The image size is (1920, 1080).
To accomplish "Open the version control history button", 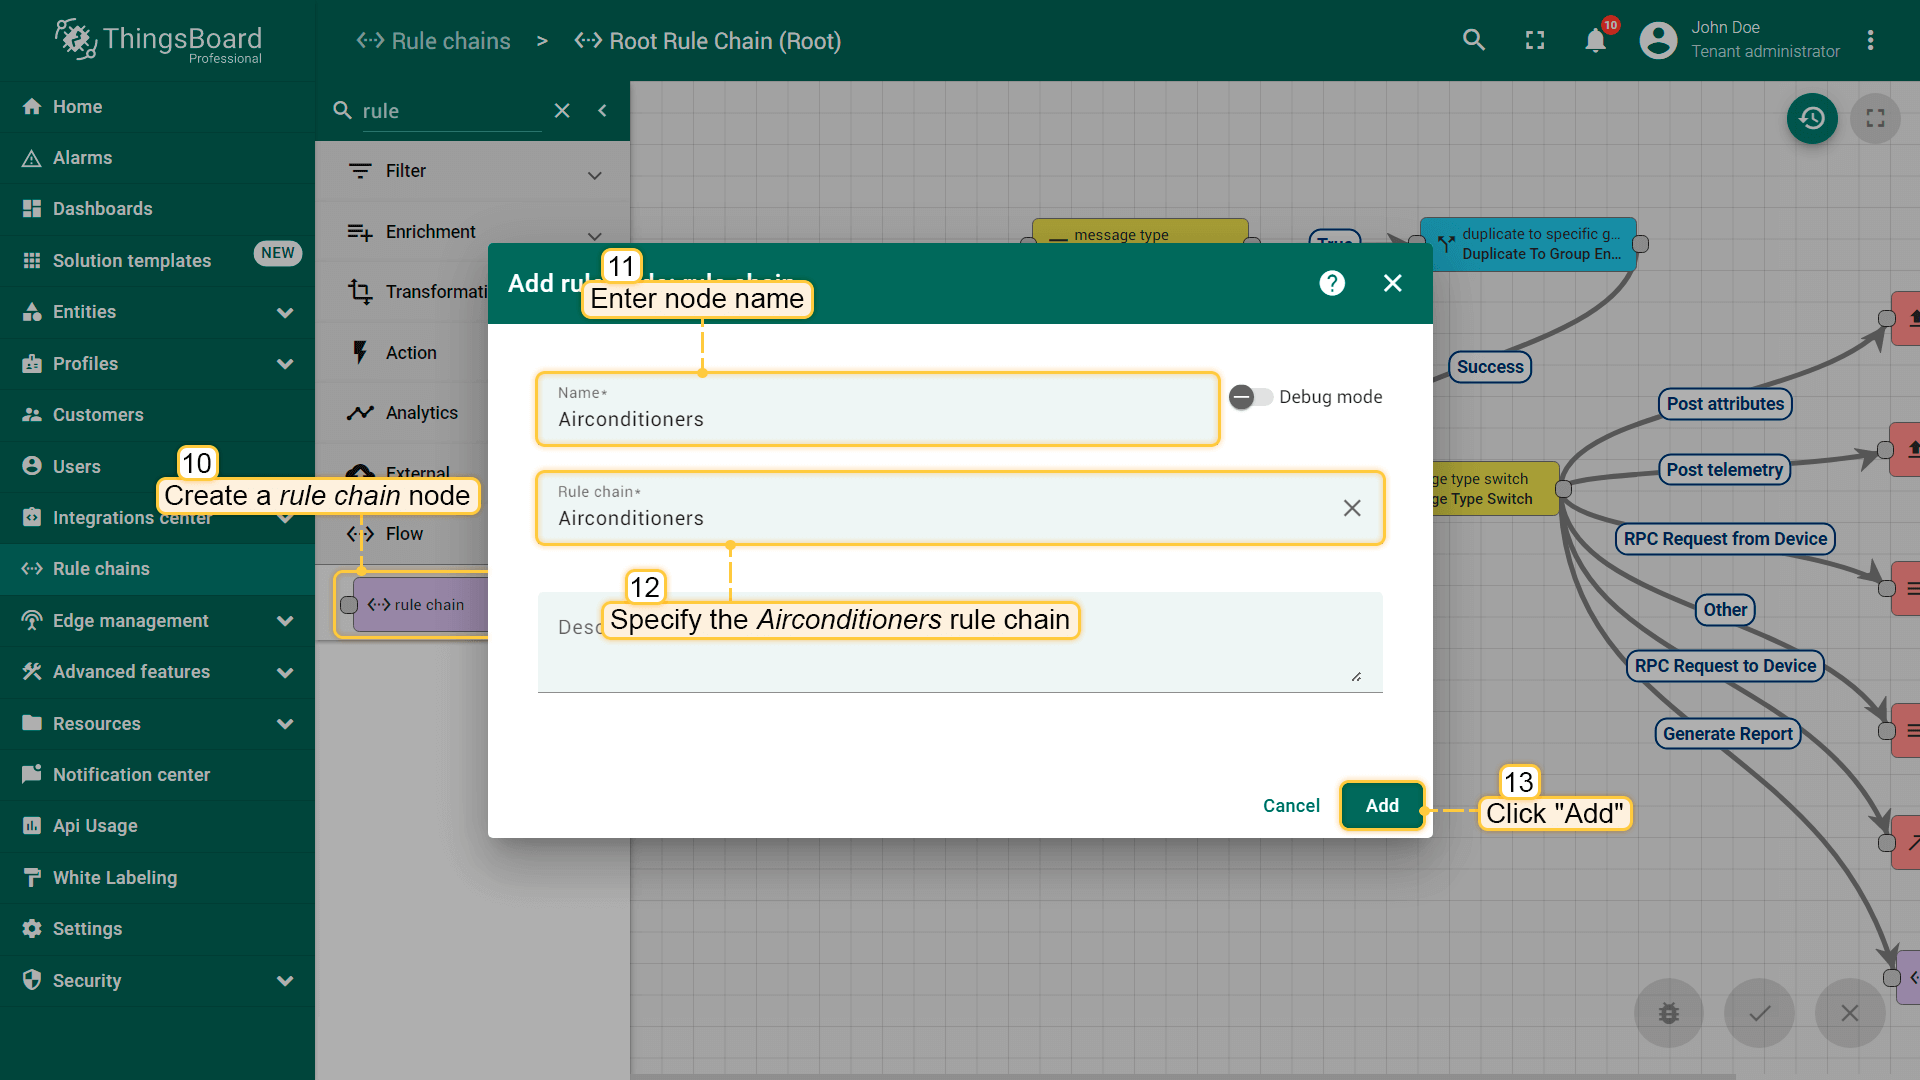I will click(x=1812, y=118).
